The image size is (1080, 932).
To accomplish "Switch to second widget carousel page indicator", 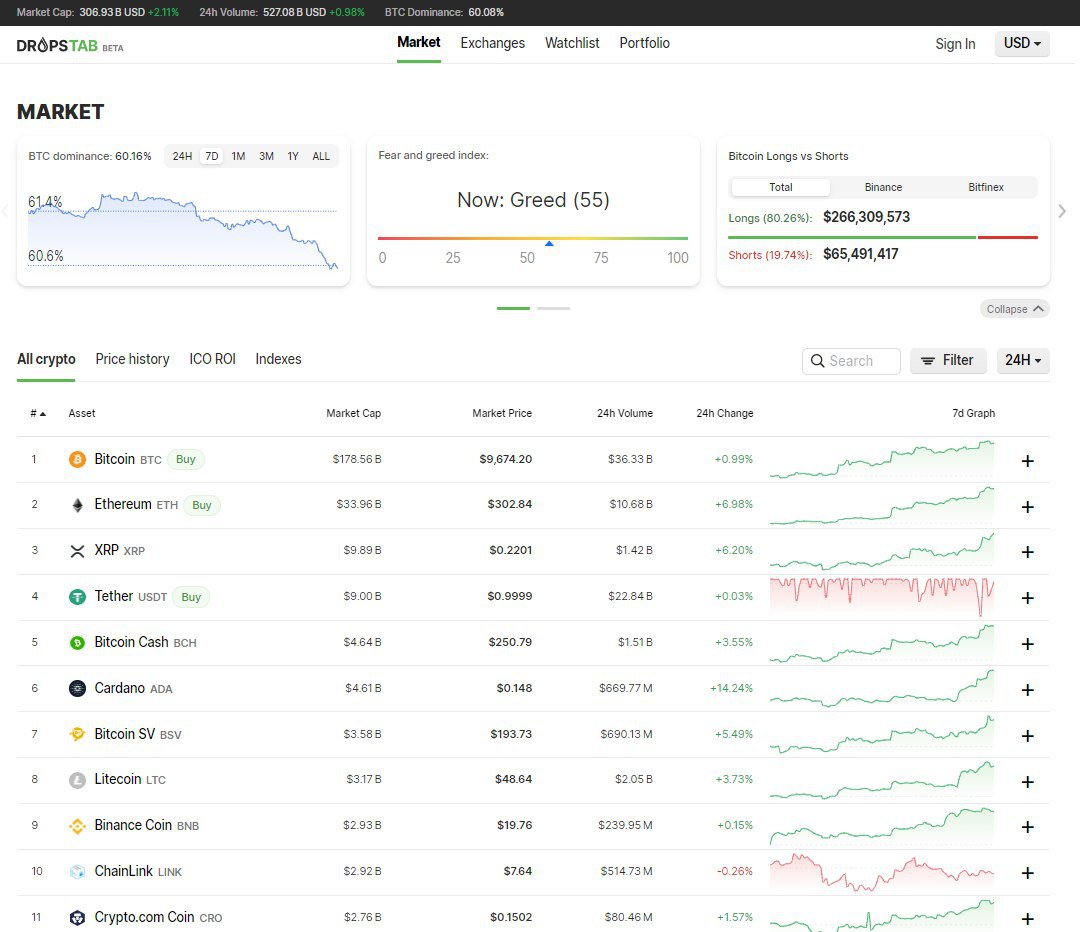I will [x=553, y=309].
